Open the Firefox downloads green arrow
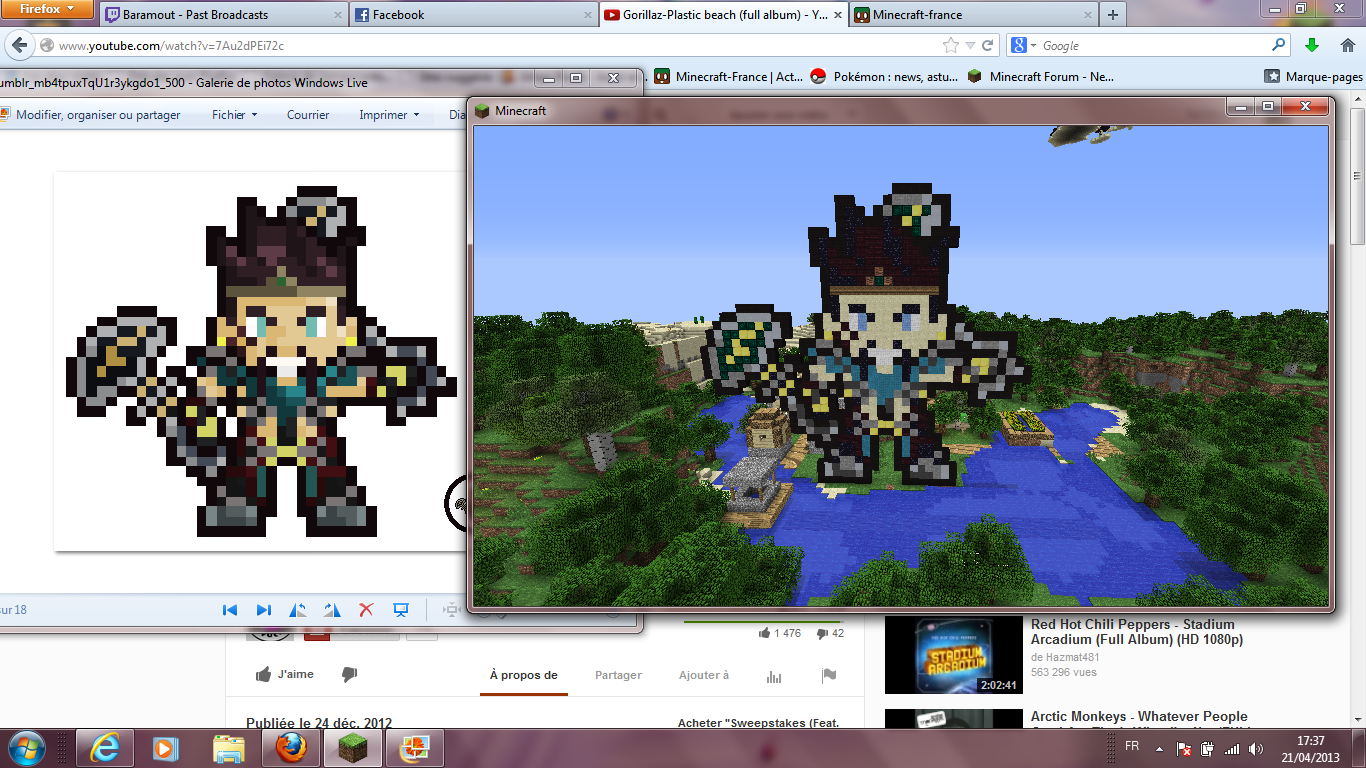 point(1312,46)
